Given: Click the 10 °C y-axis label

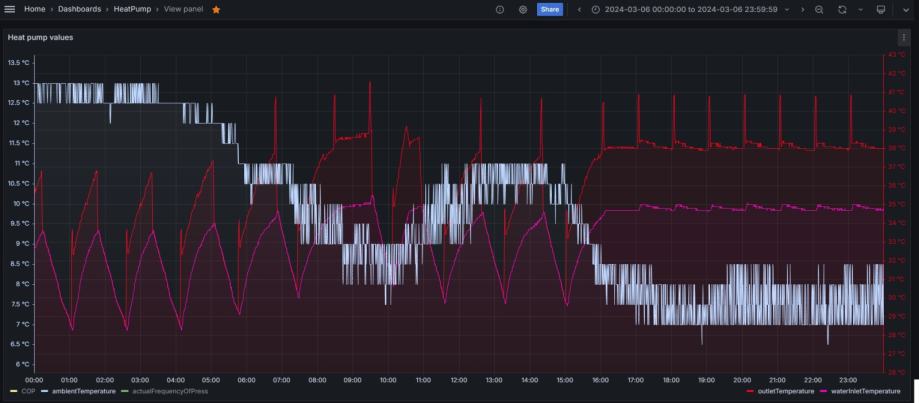Looking at the screenshot, I should (21, 204).
